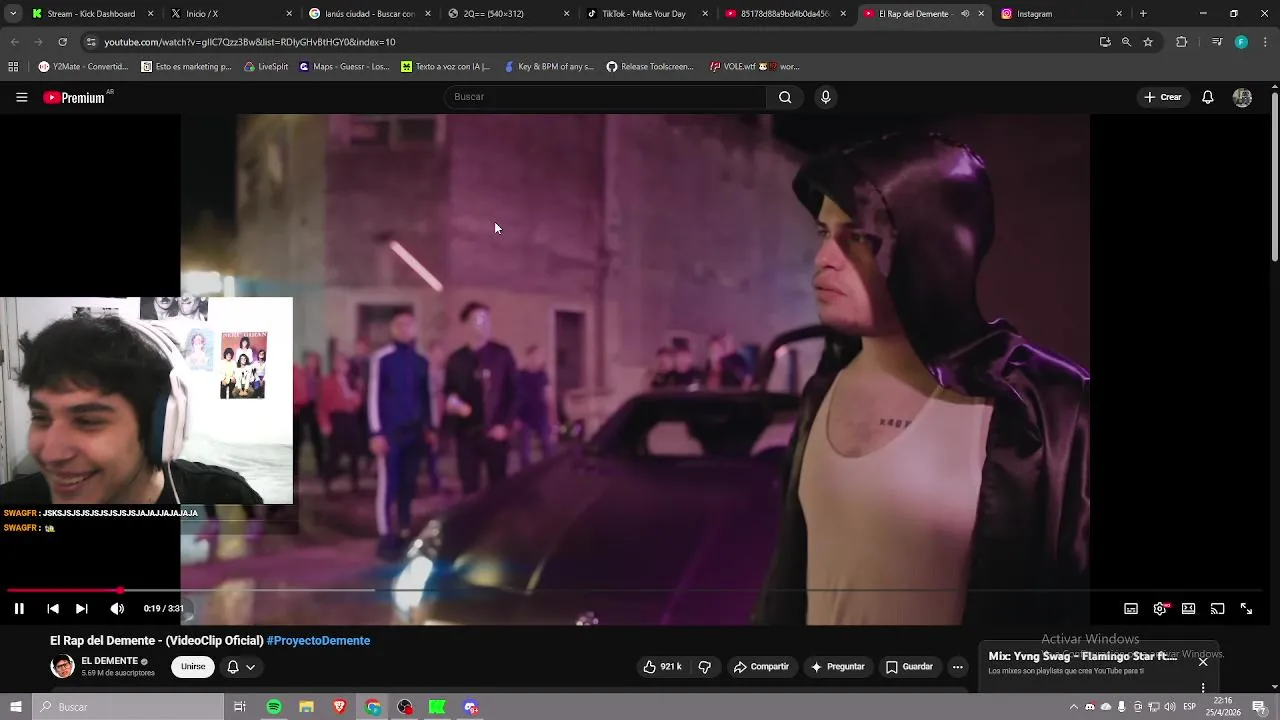Open the Crear upload button
1280x720 pixels.
(1163, 97)
